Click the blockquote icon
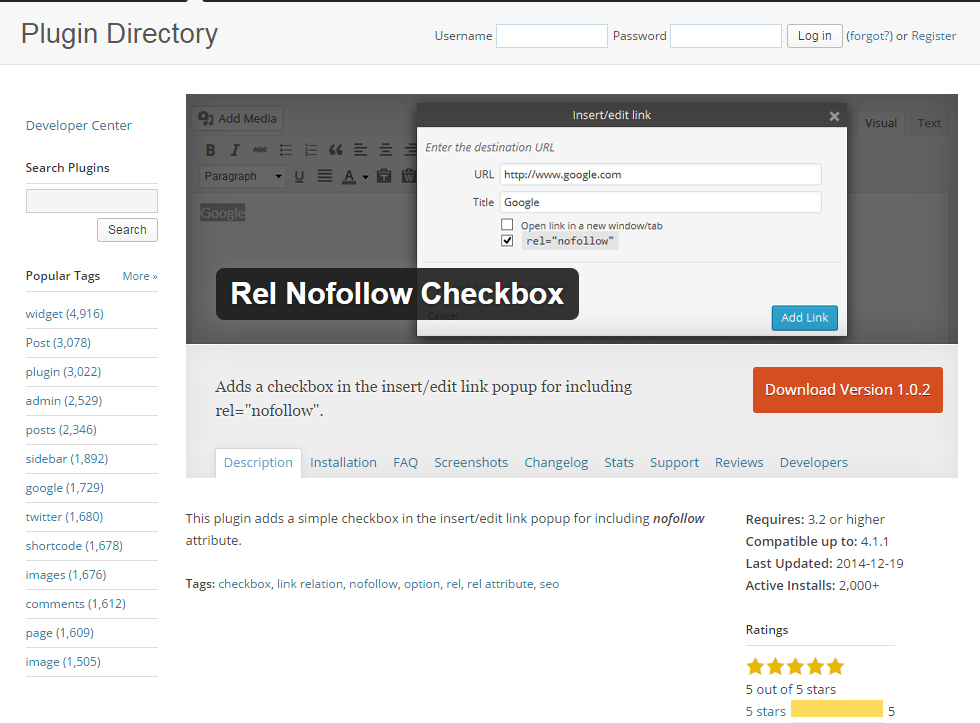980x723 pixels. click(336, 150)
